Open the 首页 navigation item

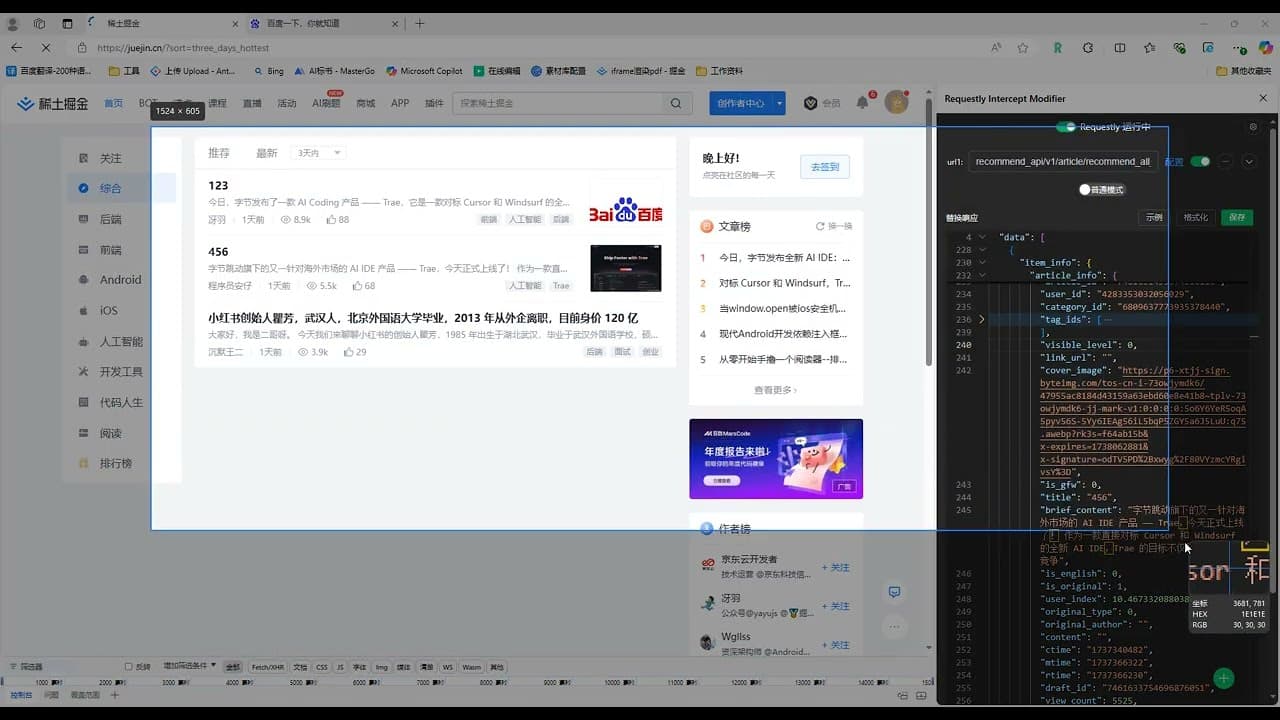[114, 103]
